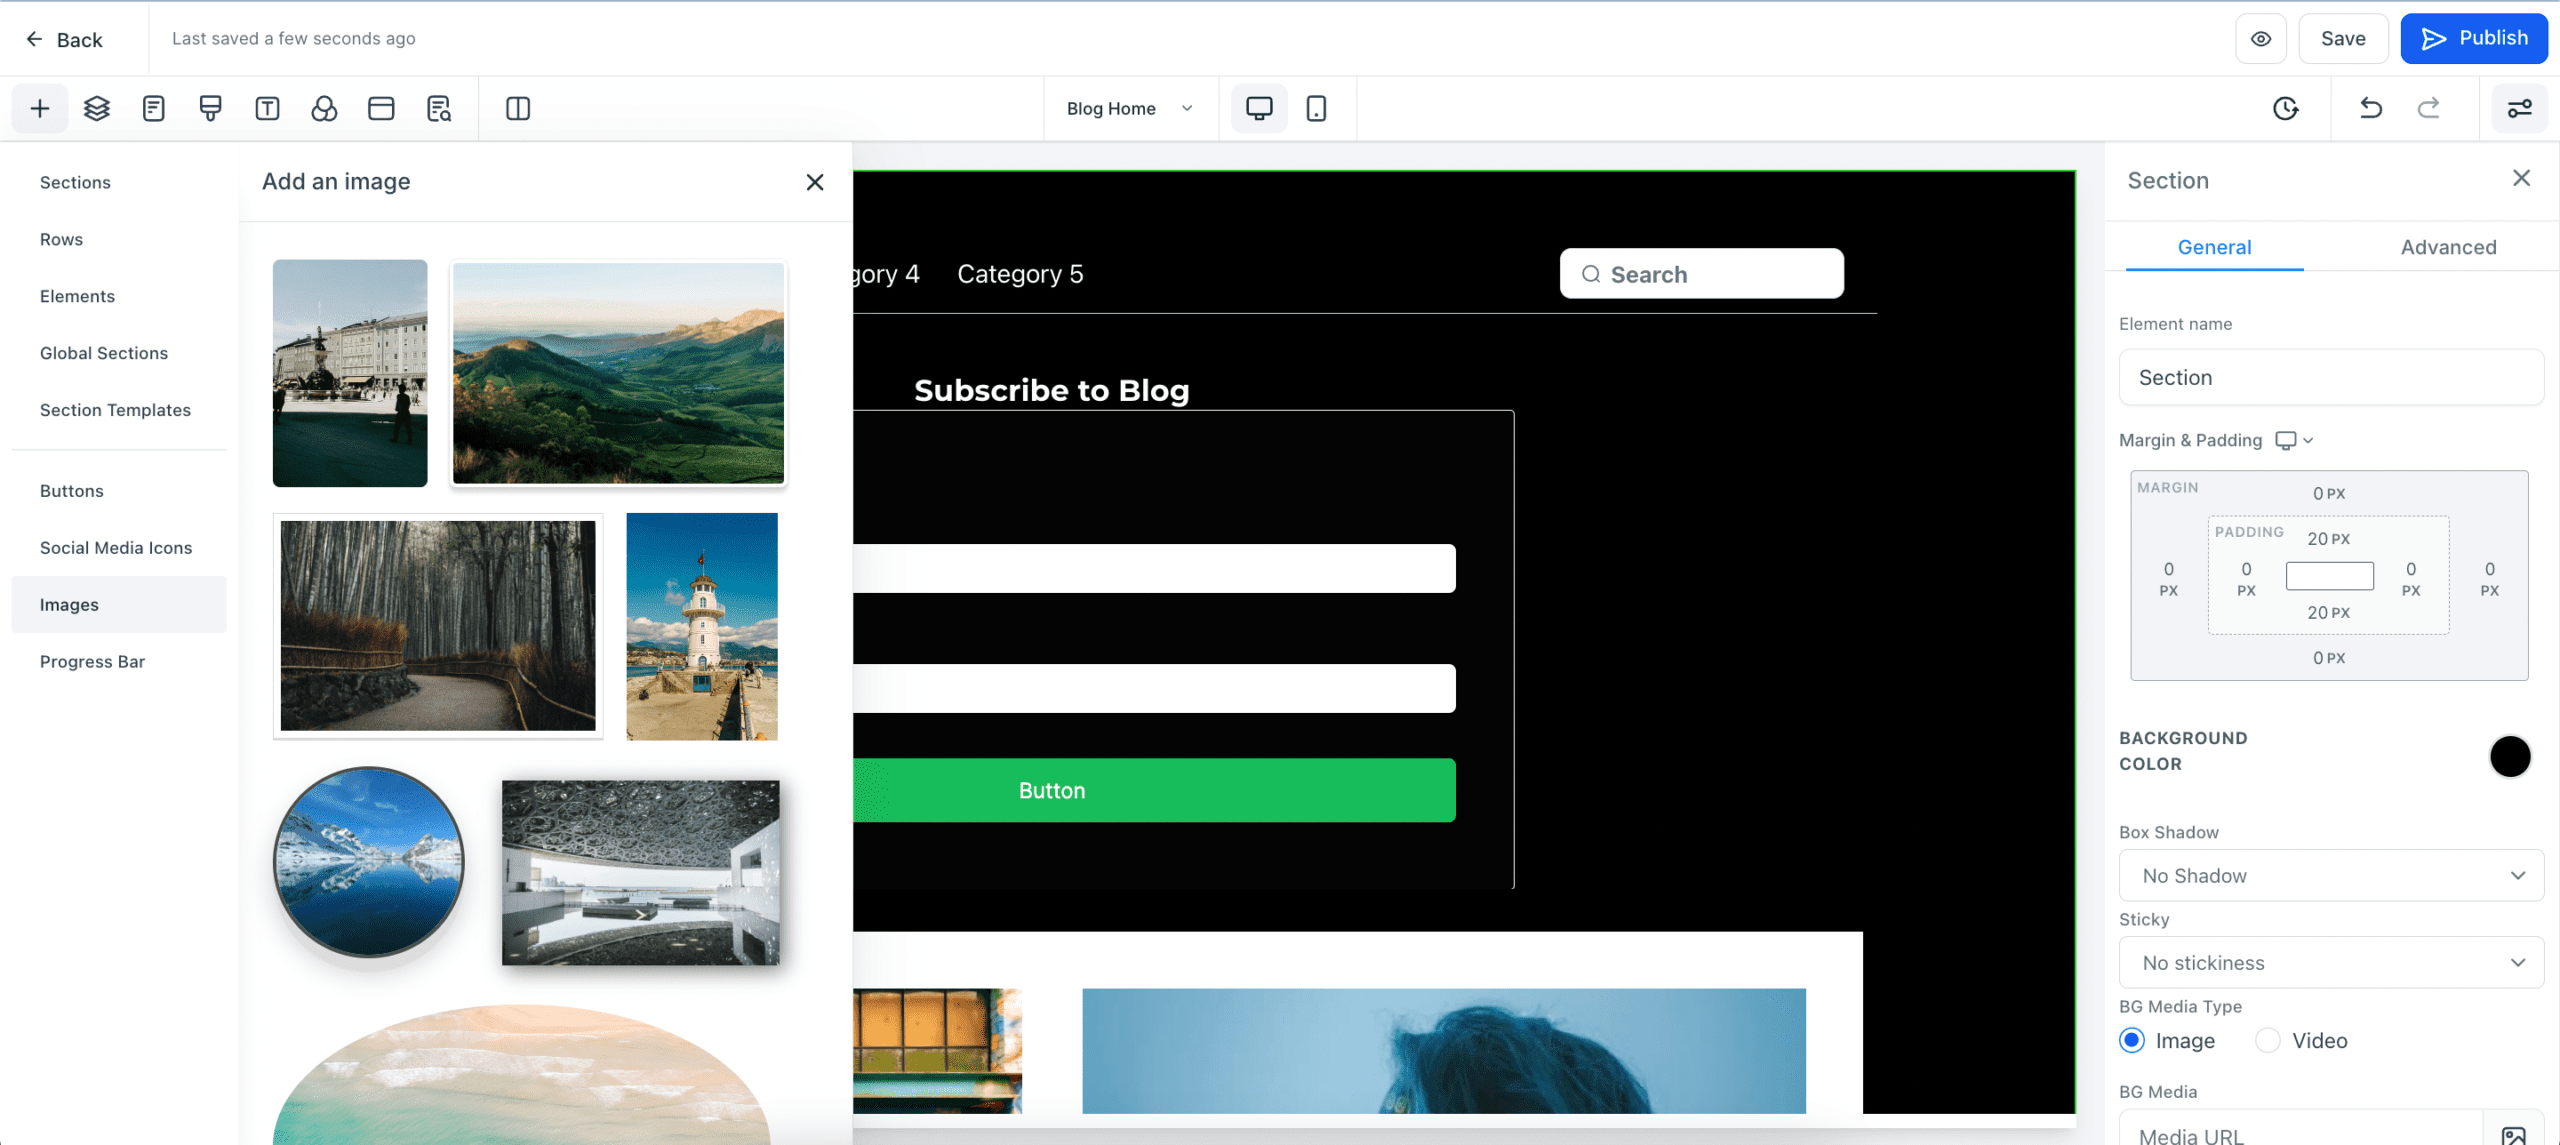The height and width of the screenshot is (1145, 2560).
Task: Click the SEO search page icon
Action: [439, 108]
